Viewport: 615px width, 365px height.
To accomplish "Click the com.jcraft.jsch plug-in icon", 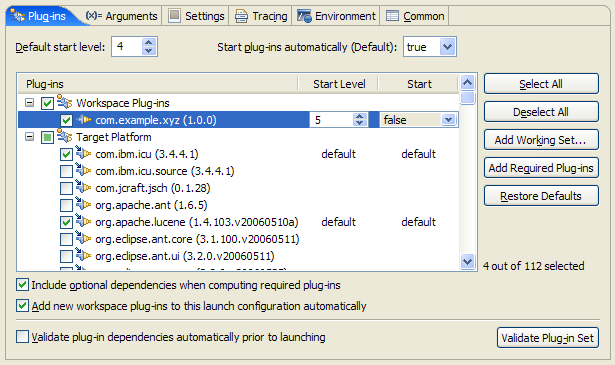I will click(83, 187).
